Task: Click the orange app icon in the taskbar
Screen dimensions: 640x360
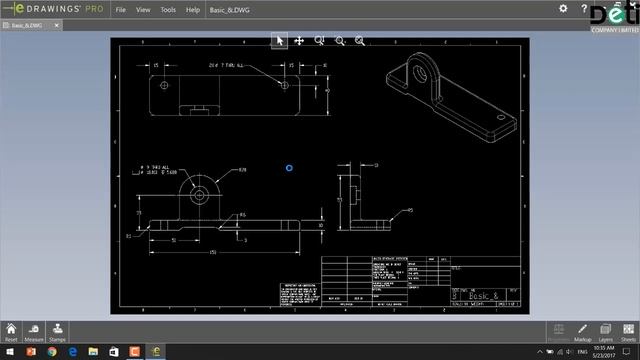Action: tap(135, 352)
